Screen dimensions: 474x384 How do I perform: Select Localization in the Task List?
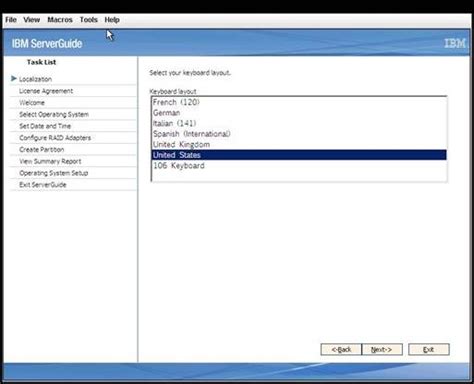pyautogui.click(x=35, y=79)
